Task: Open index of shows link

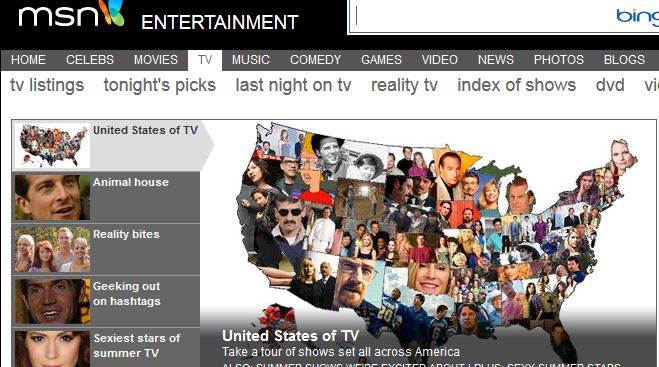Action: tap(517, 85)
